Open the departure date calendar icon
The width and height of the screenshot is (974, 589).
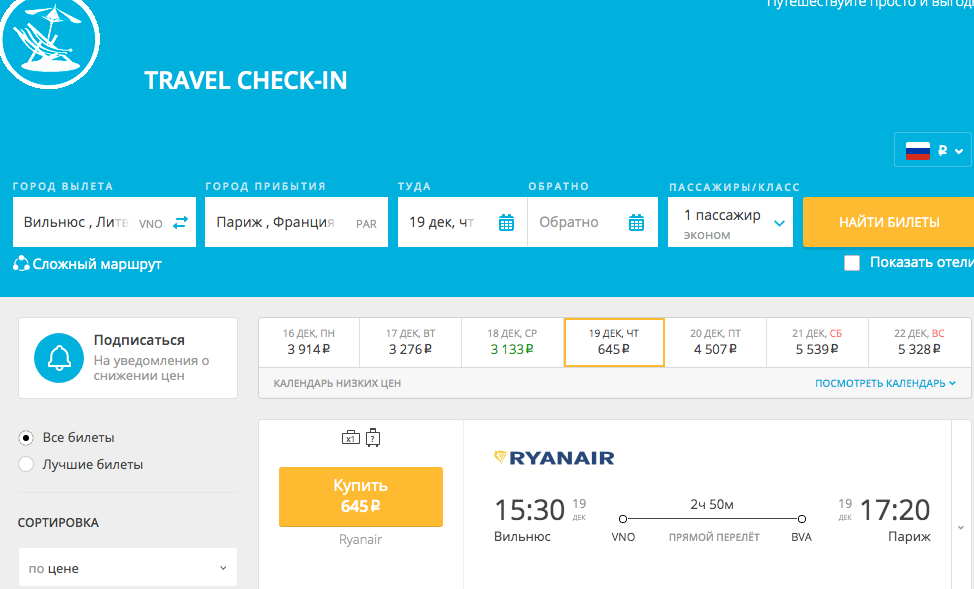[x=506, y=222]
